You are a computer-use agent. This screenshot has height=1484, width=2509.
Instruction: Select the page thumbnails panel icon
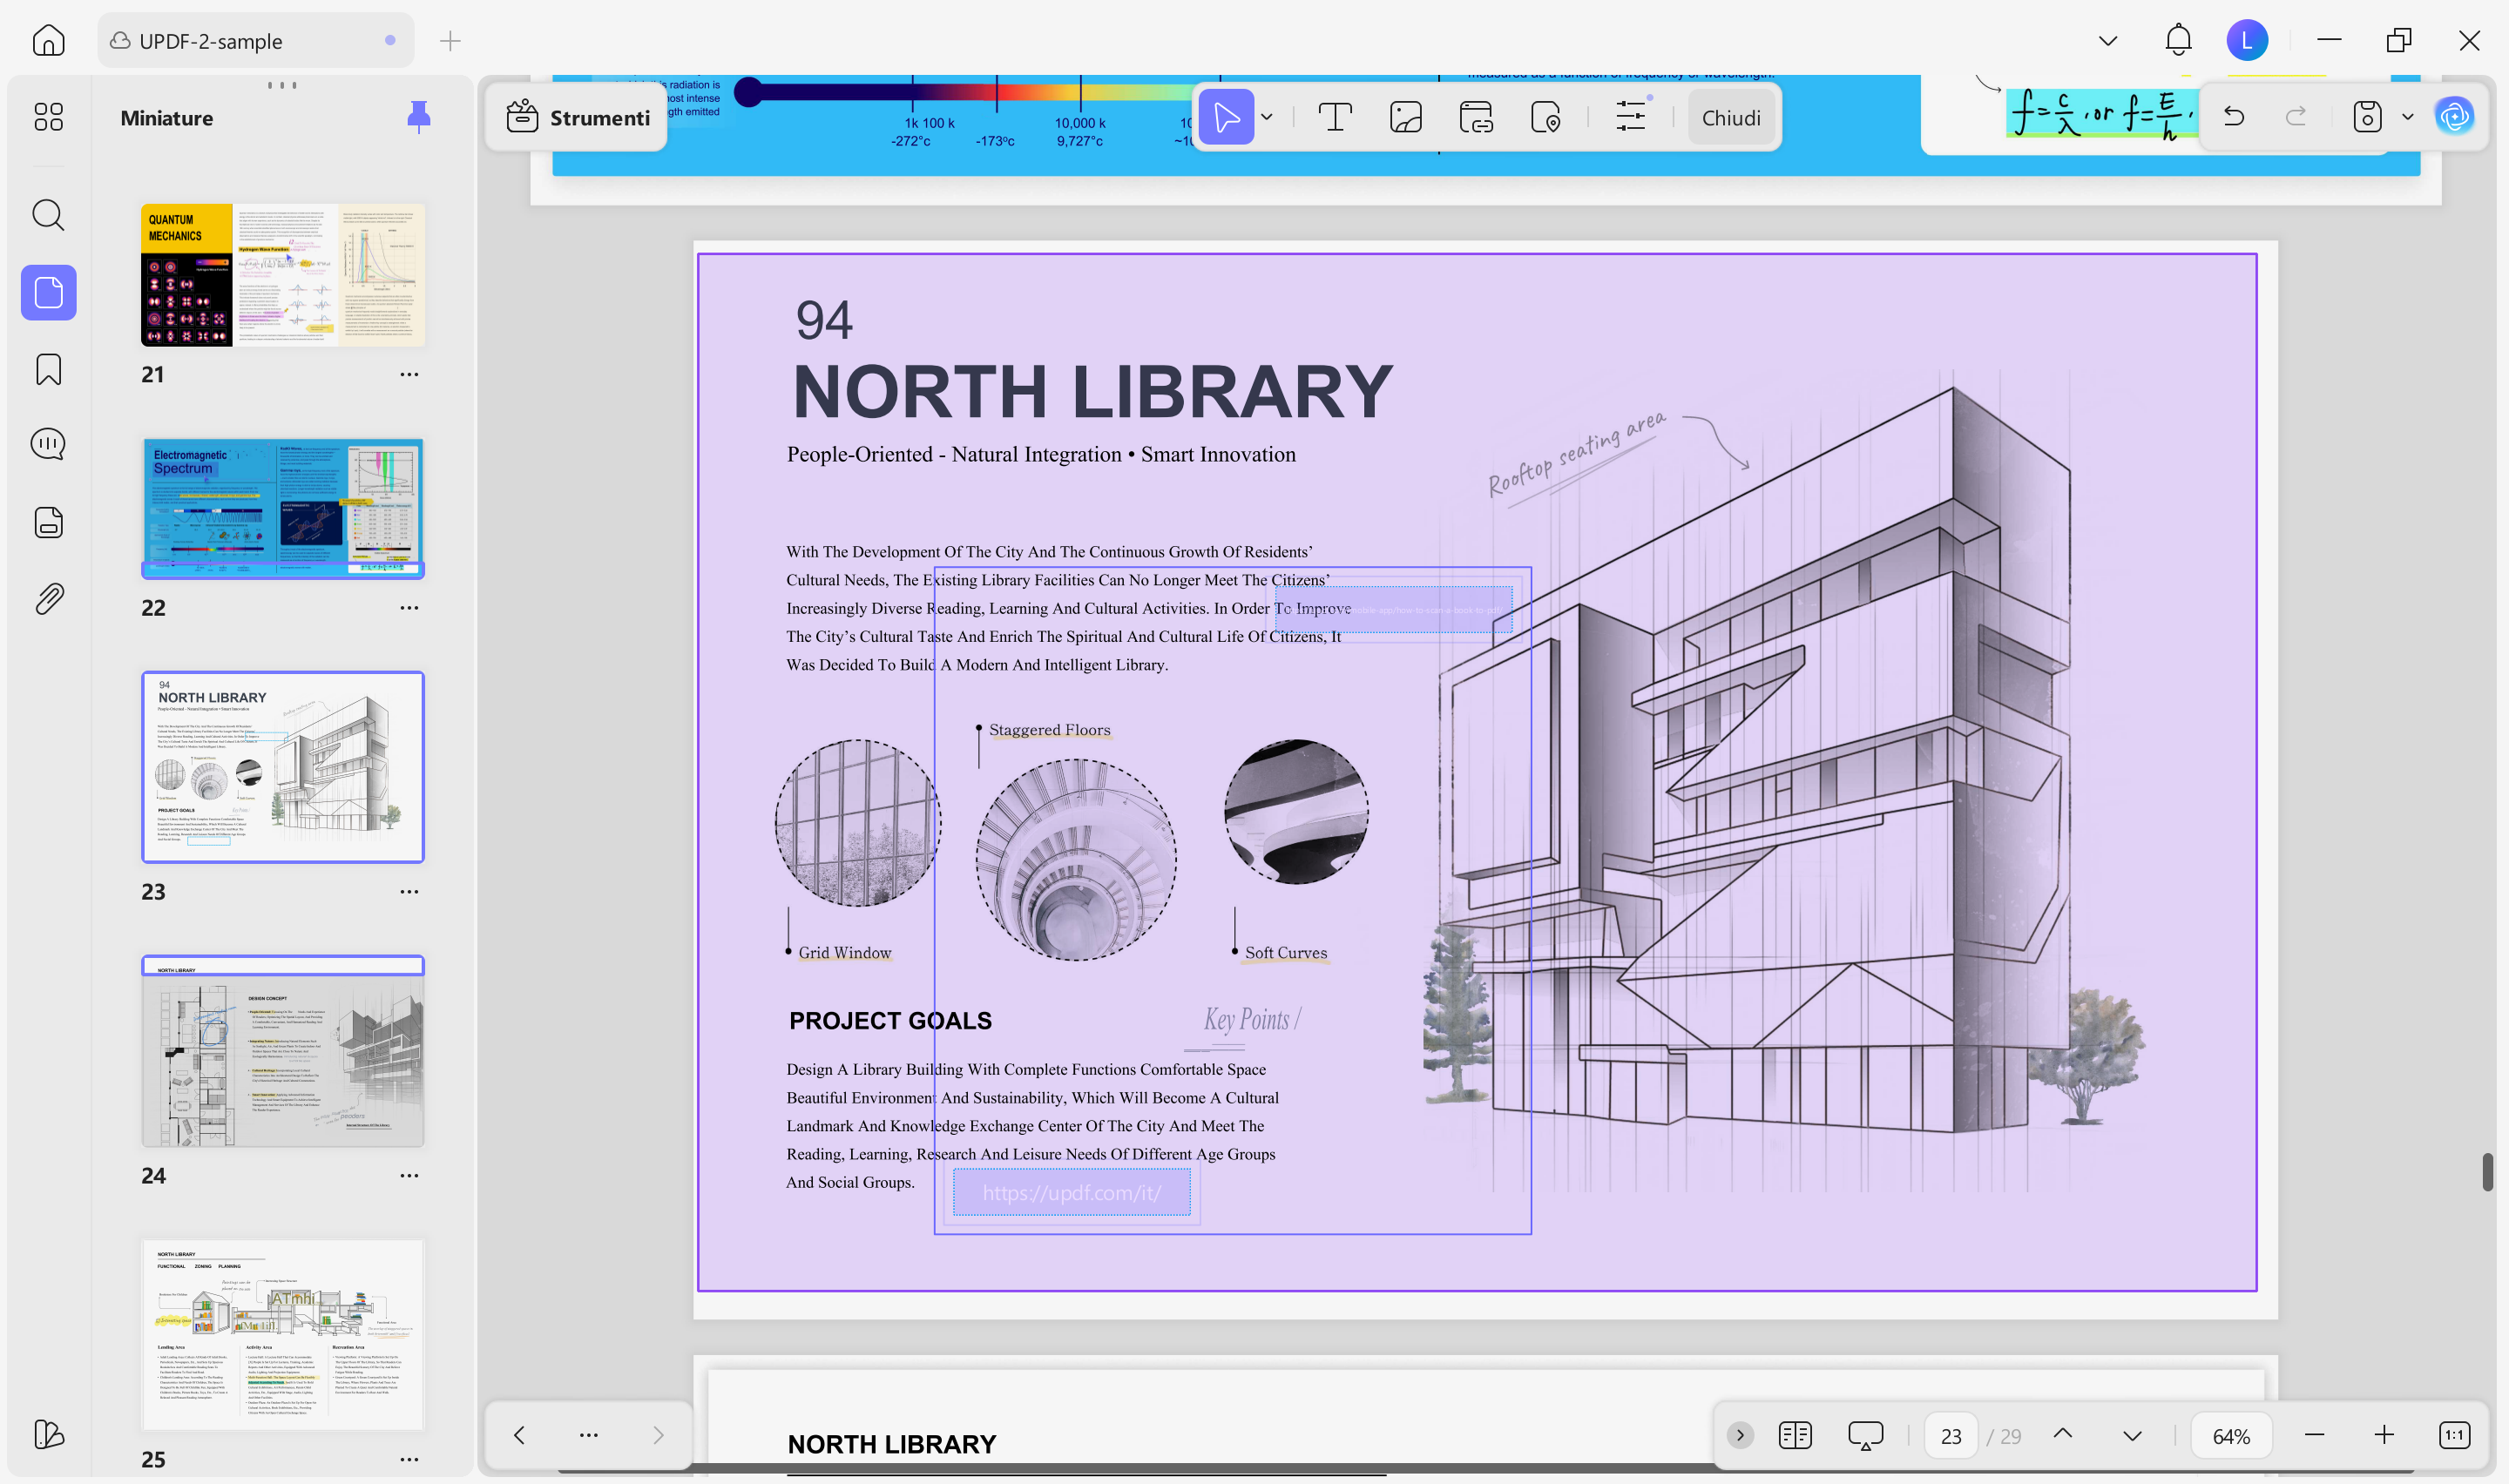pyautogui.click(x=48, y=292)
